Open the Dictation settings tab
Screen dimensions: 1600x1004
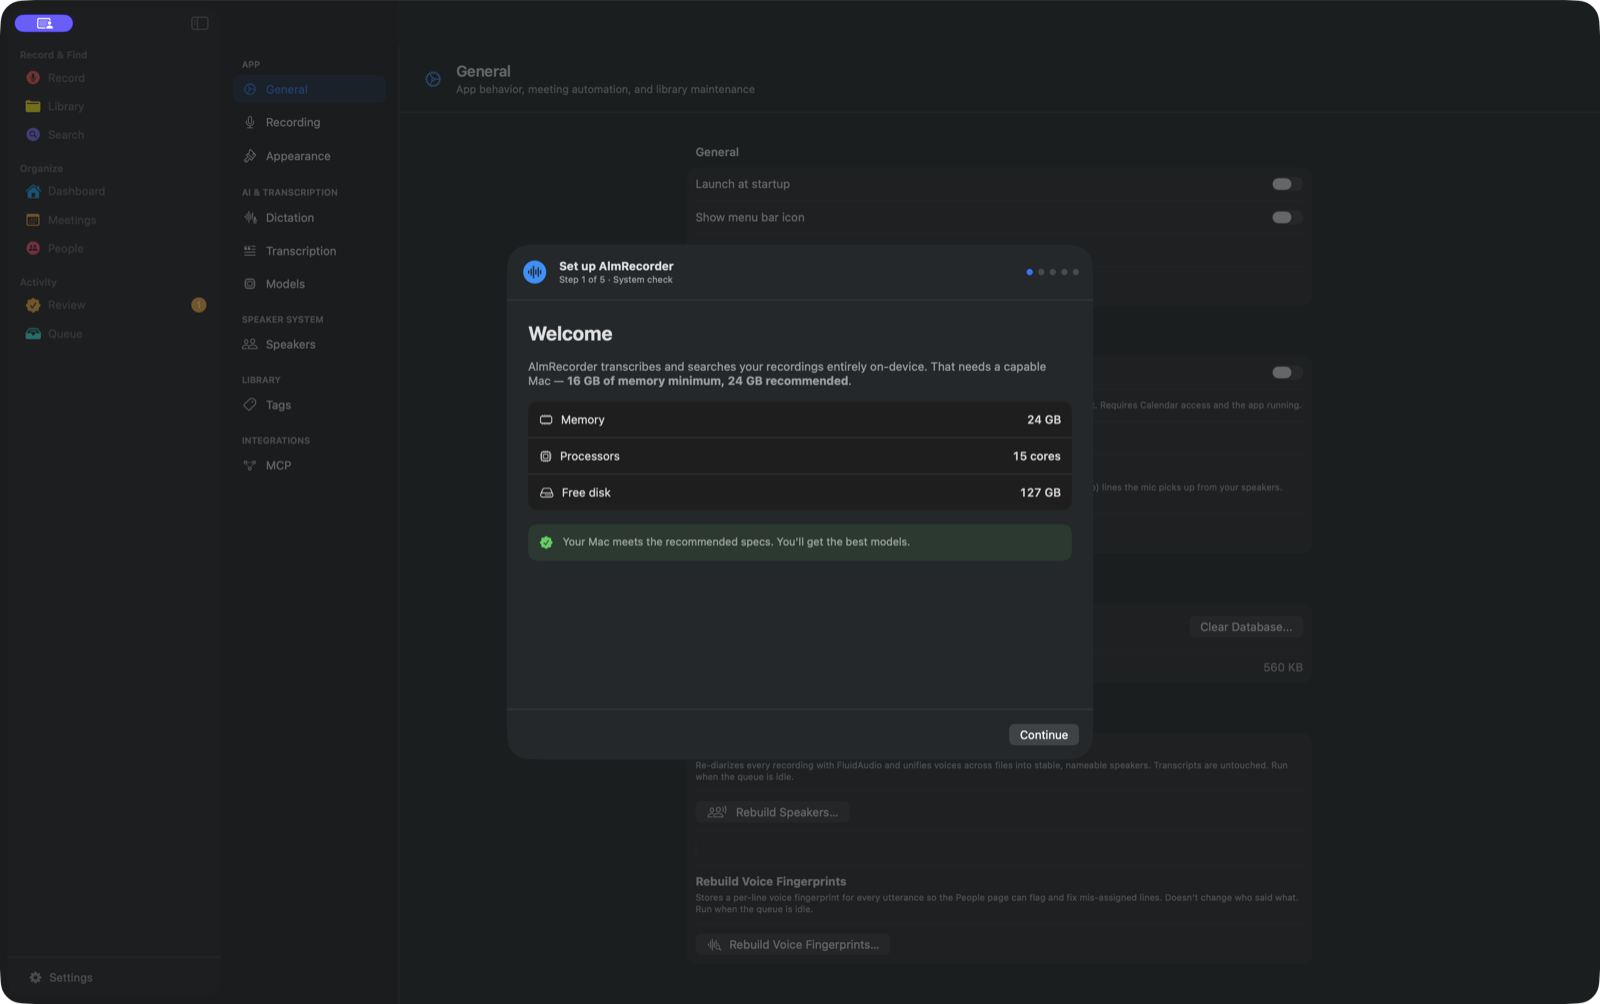pos(310,217)
